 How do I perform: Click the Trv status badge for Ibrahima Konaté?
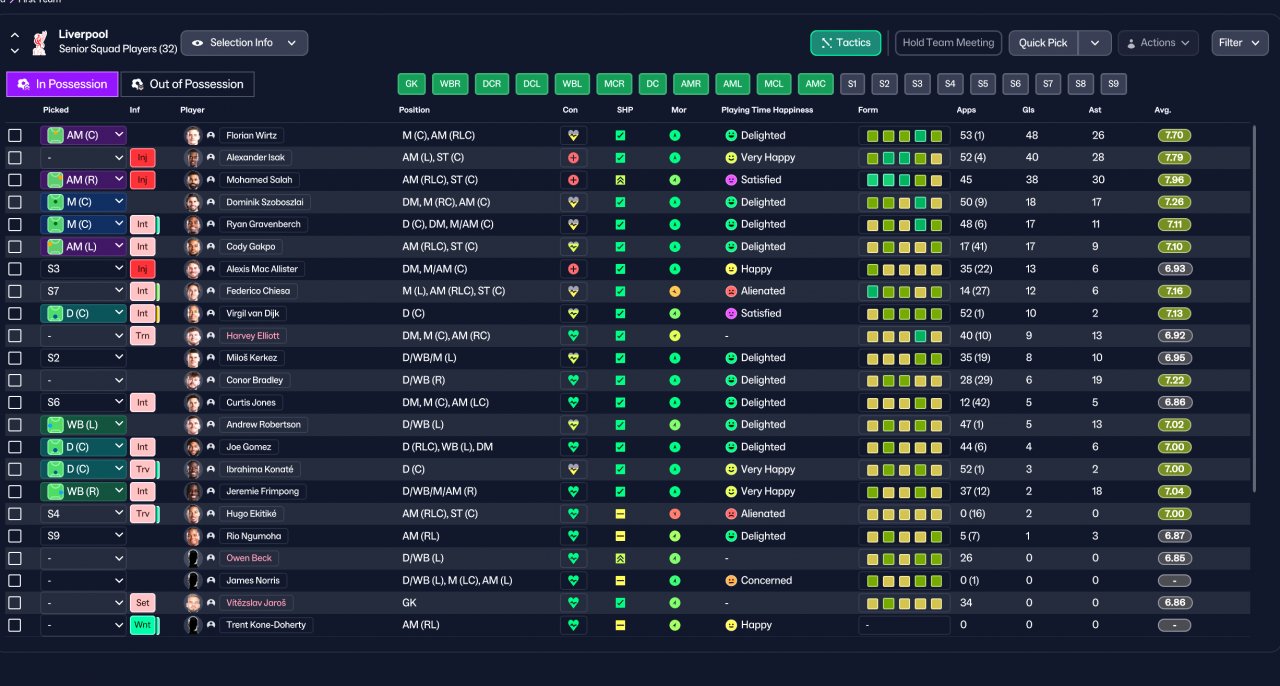tap(143, 469)
